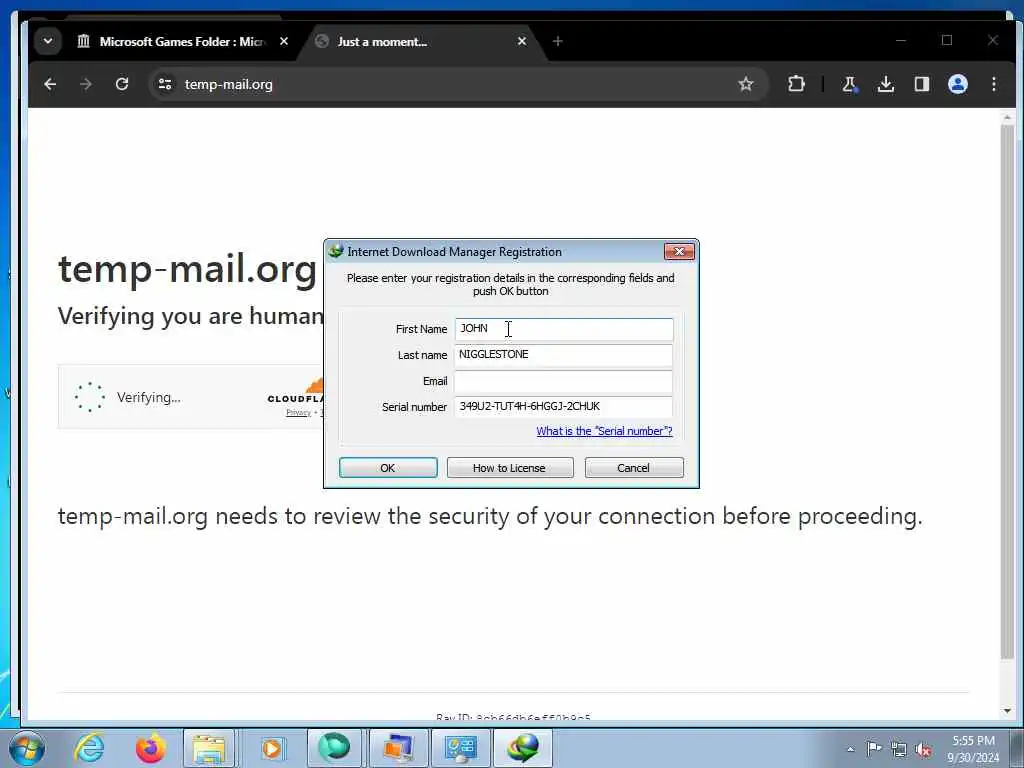Show hidden system tray icons
This screenshot has width=1024, height=768.
click(850, 749)
